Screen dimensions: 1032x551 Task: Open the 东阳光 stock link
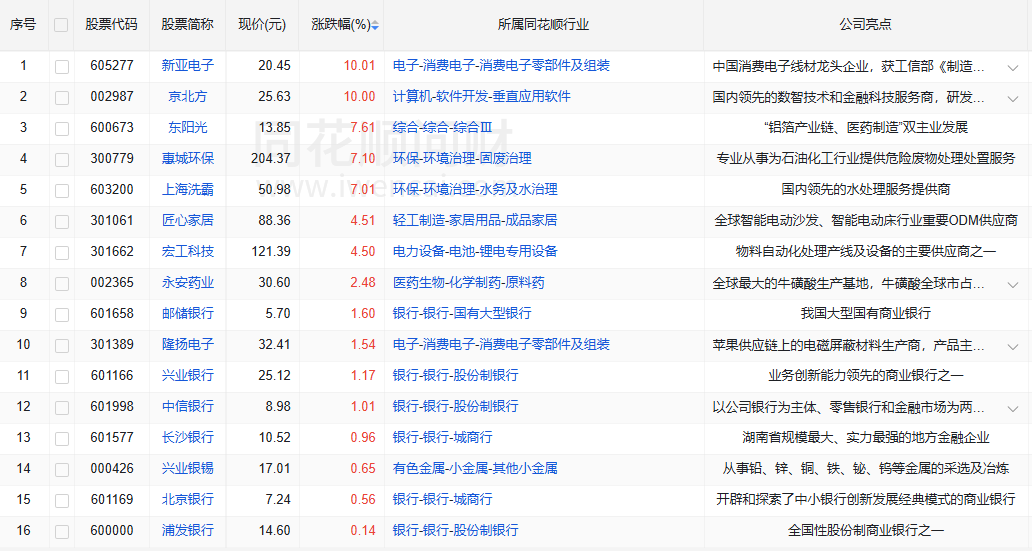coord(188,127)
